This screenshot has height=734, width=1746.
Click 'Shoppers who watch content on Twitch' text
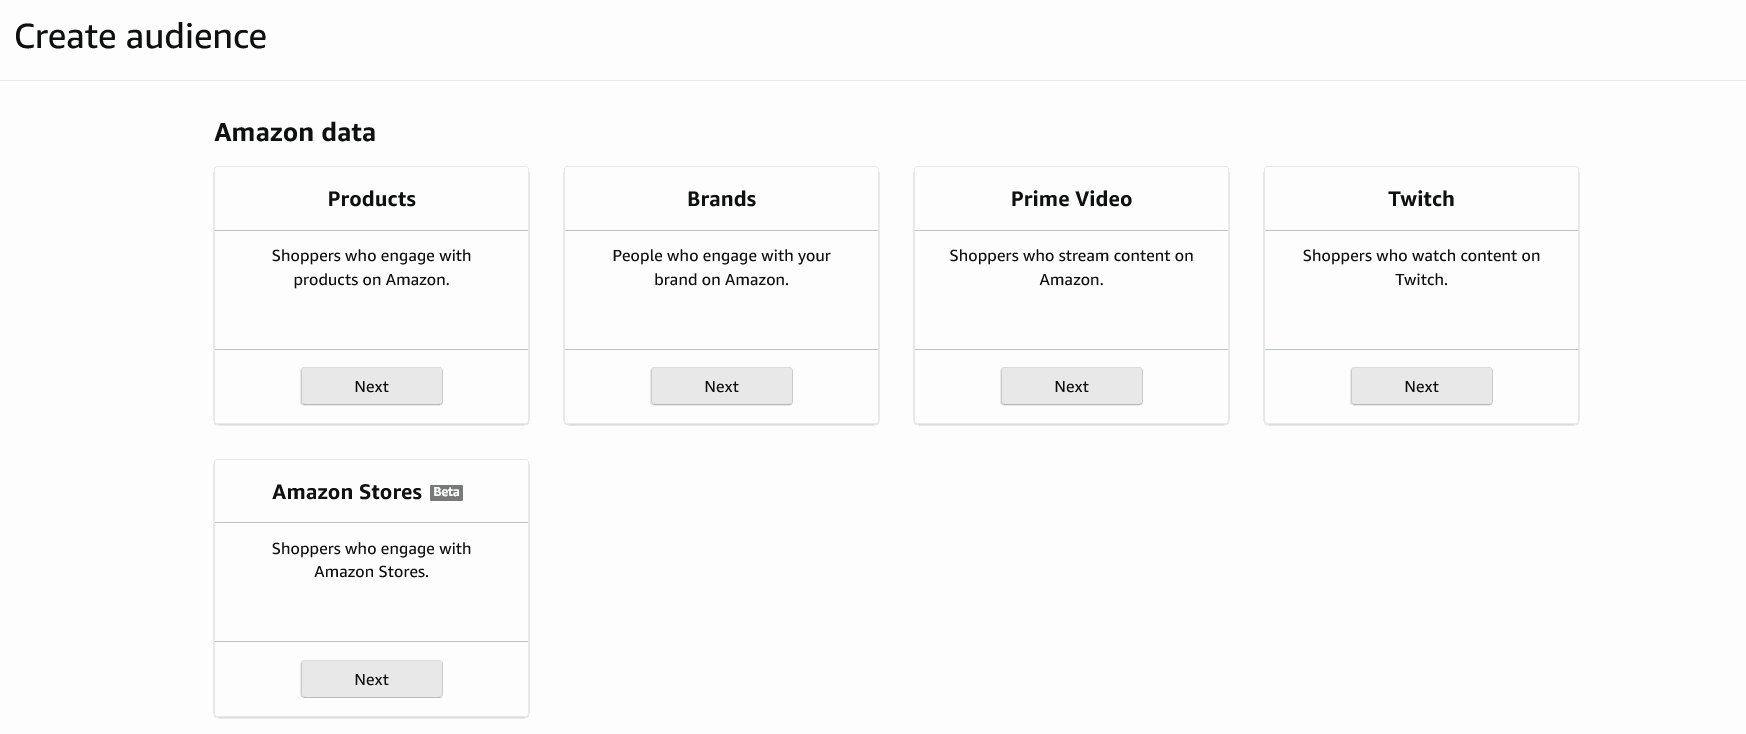click(1421, 267)
